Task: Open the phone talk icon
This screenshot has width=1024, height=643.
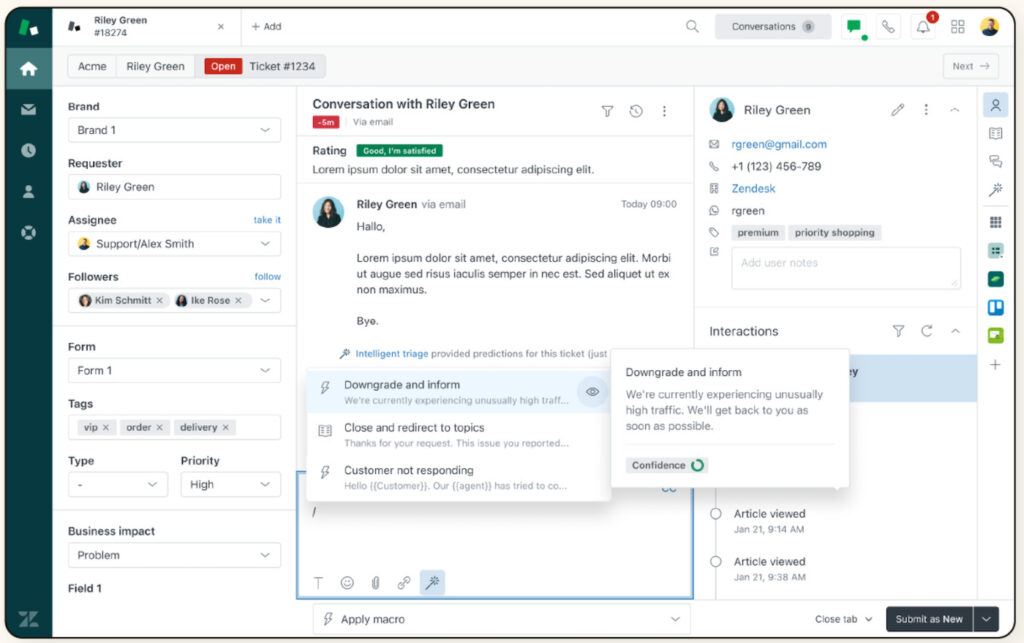Action: 888,27
